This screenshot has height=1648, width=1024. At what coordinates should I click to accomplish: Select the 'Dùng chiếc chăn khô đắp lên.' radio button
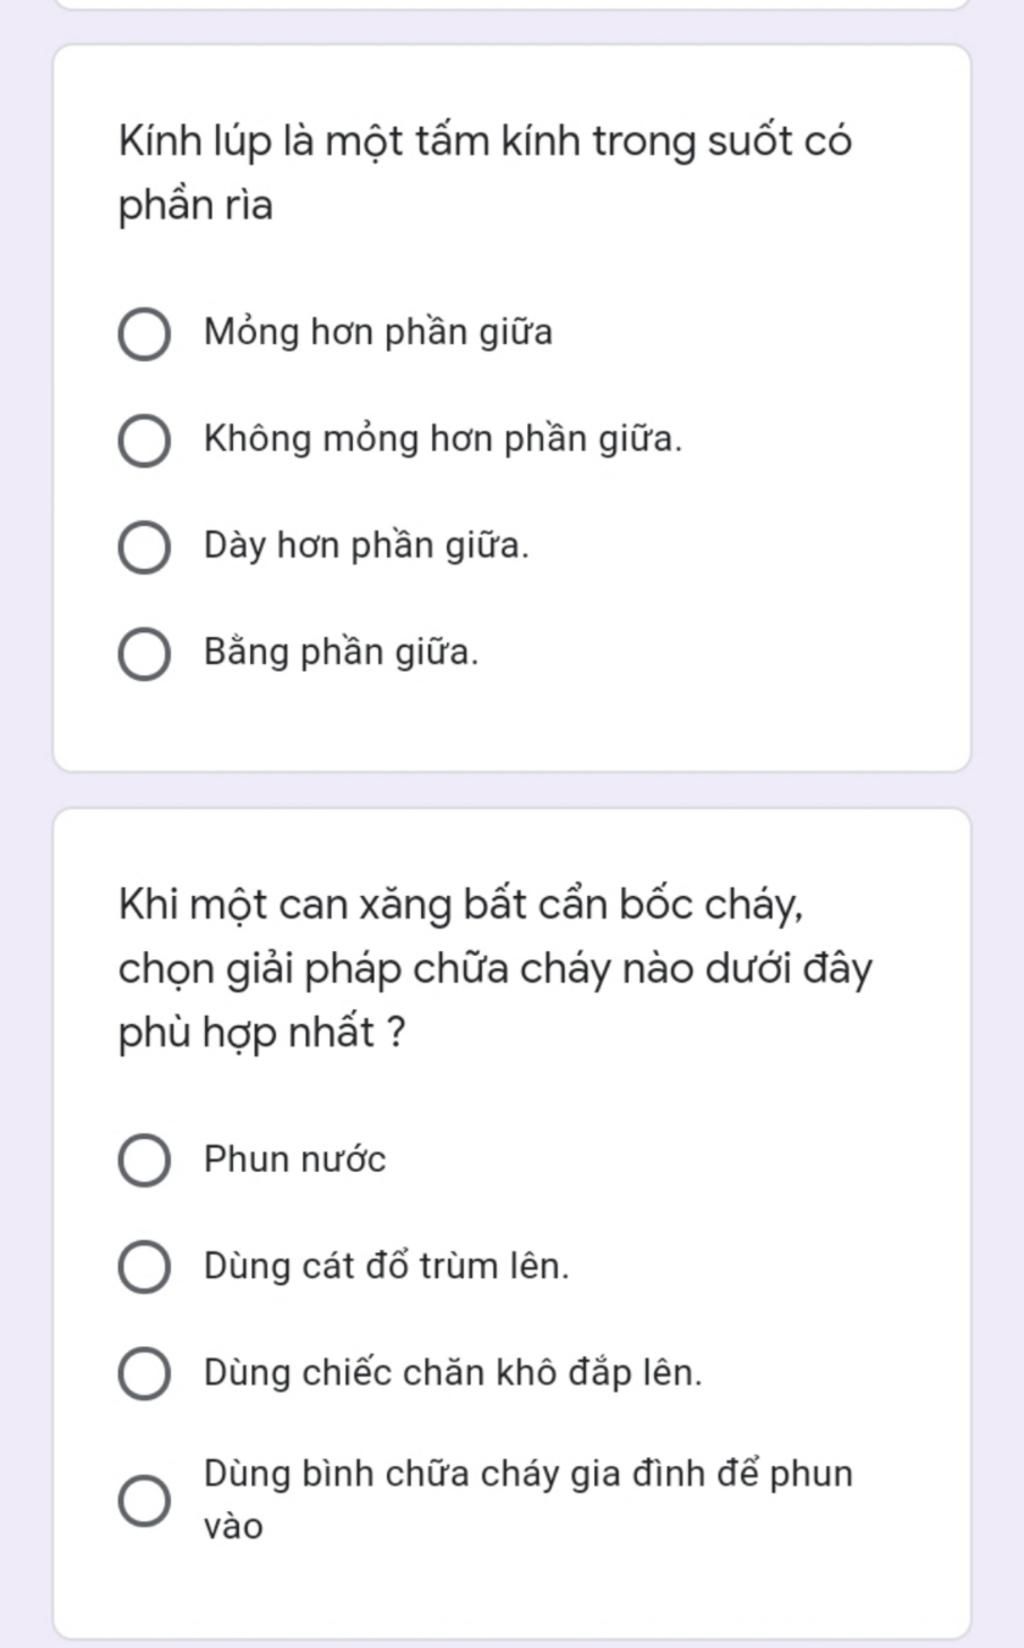pos(144,1373)
